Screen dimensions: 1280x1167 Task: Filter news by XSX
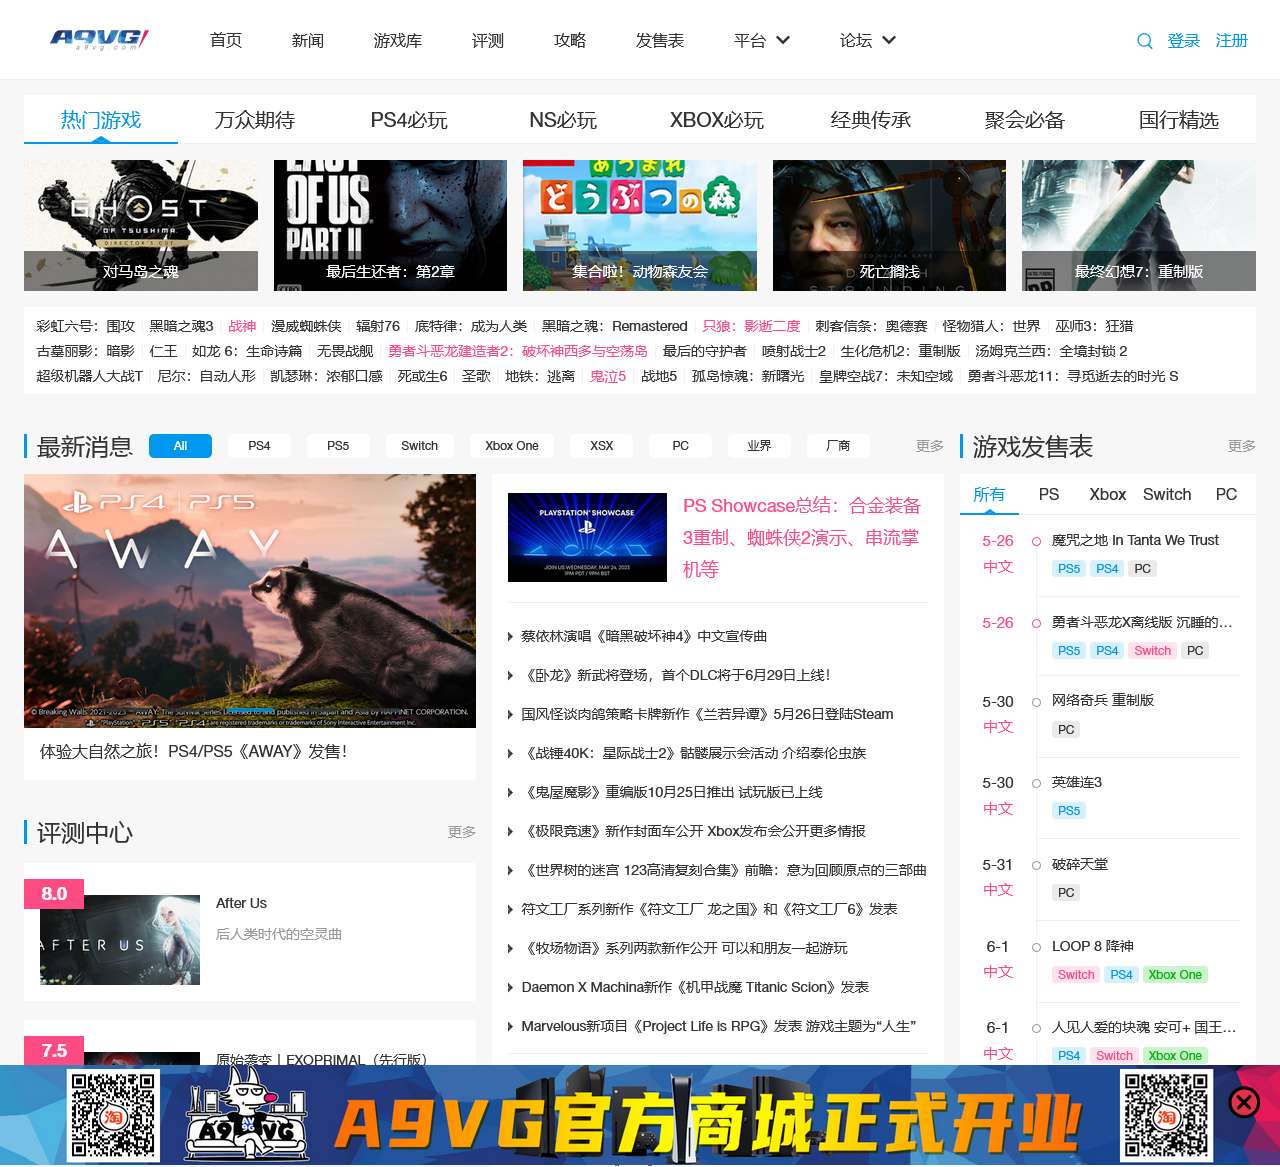point(602,446)
